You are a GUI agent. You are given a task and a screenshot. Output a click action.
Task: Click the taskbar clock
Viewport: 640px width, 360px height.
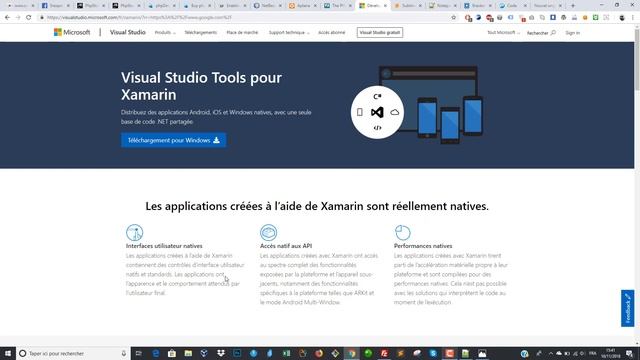coord(611,353)
